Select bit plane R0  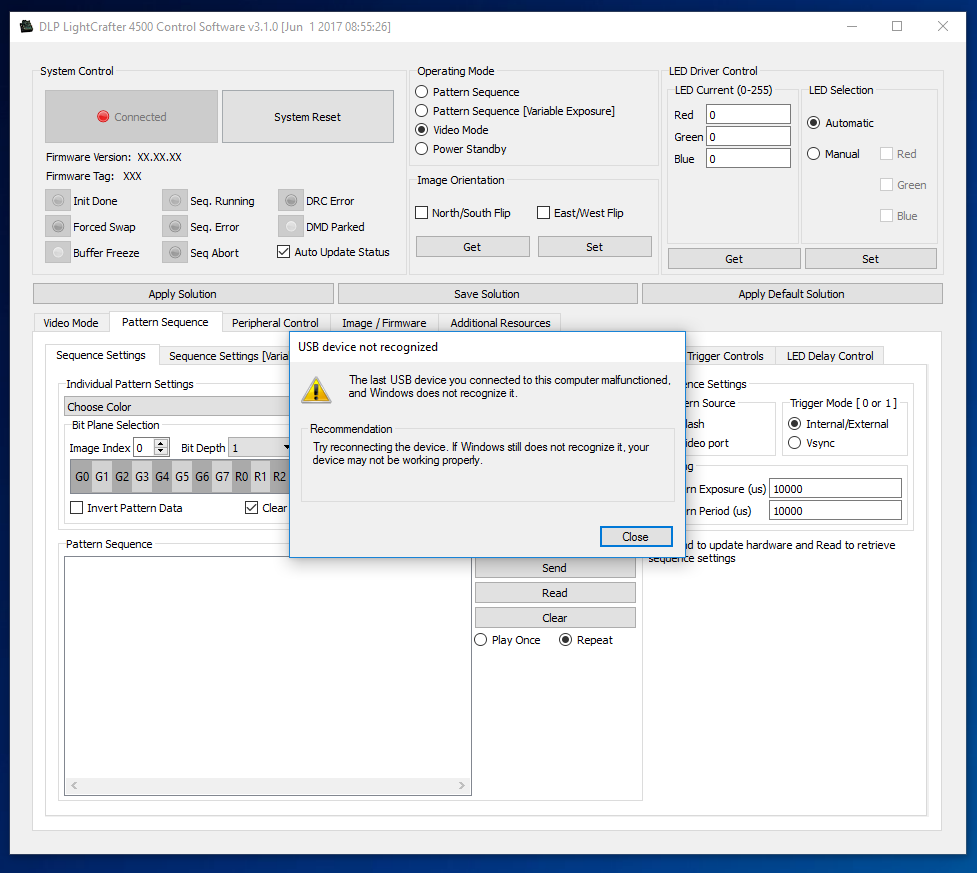pyautogui.click(x=241, y=477)
